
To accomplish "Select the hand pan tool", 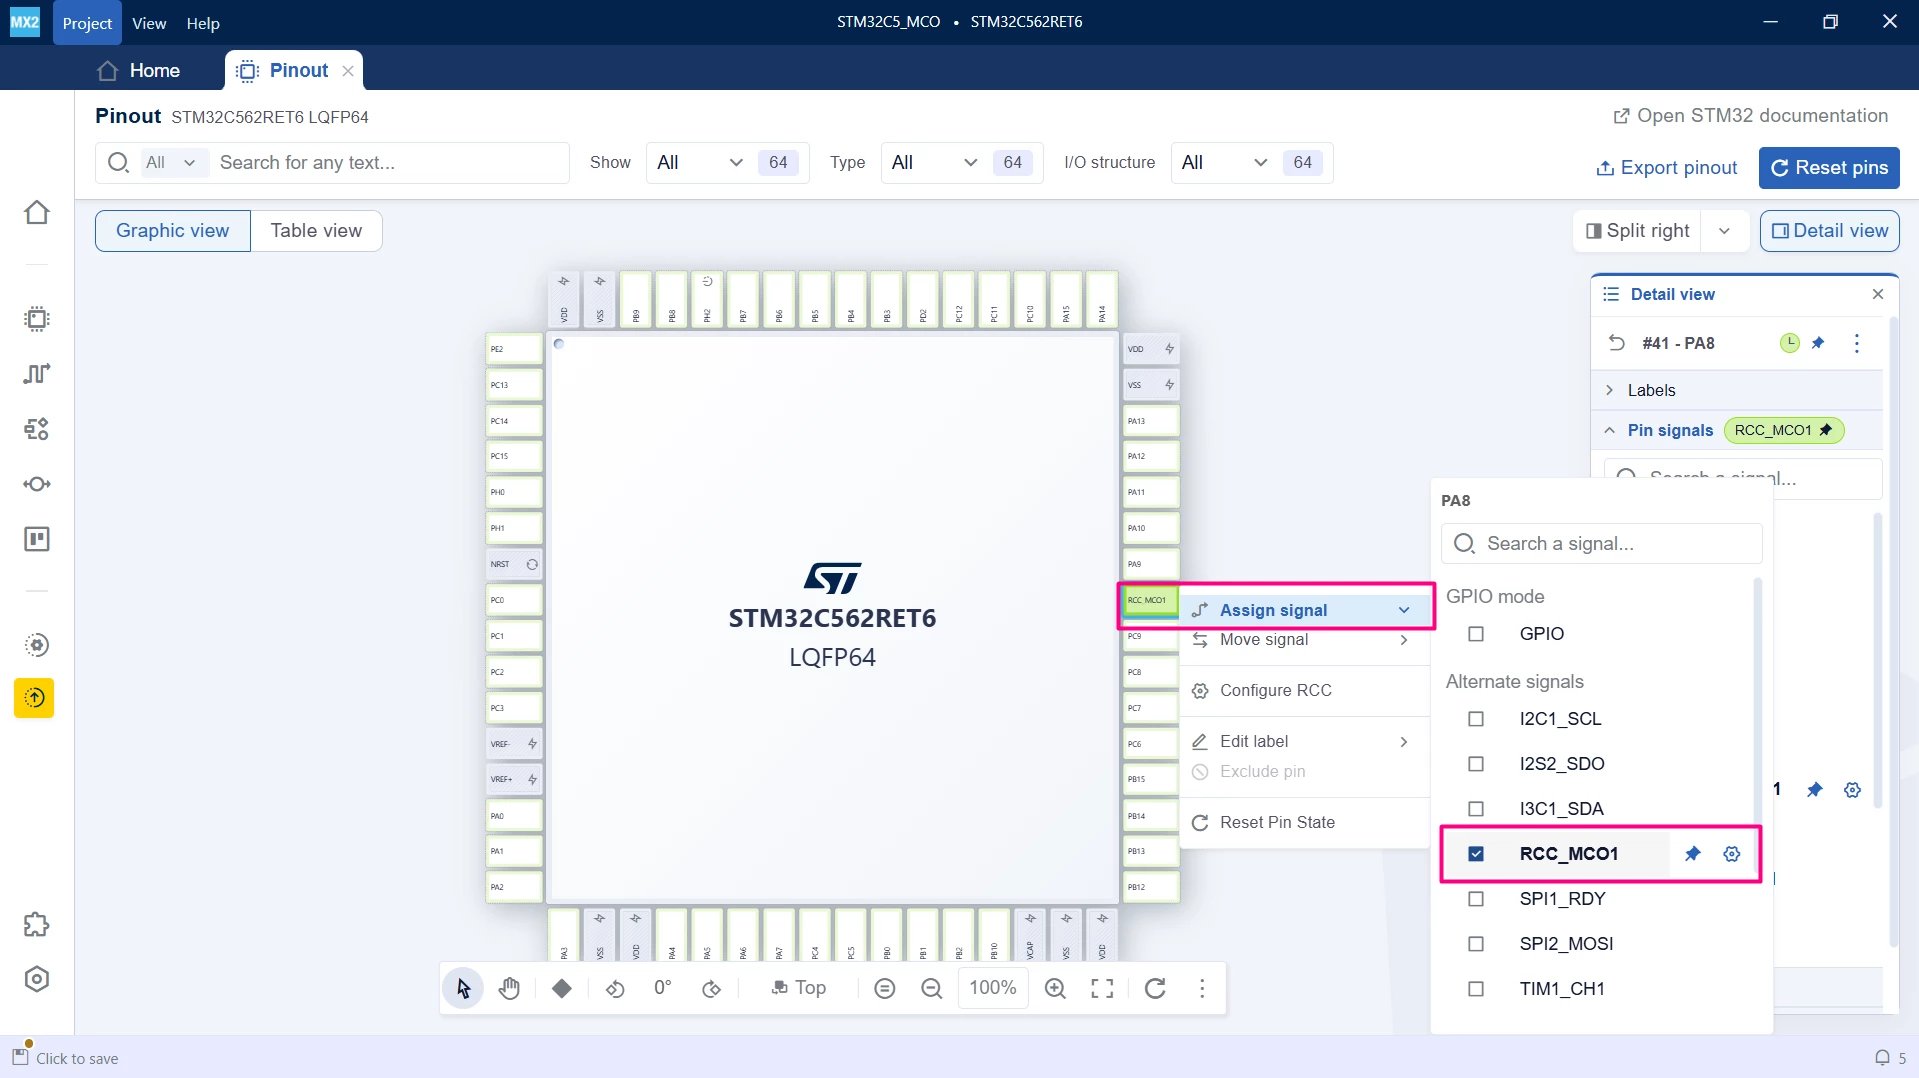I will [510, 988].
